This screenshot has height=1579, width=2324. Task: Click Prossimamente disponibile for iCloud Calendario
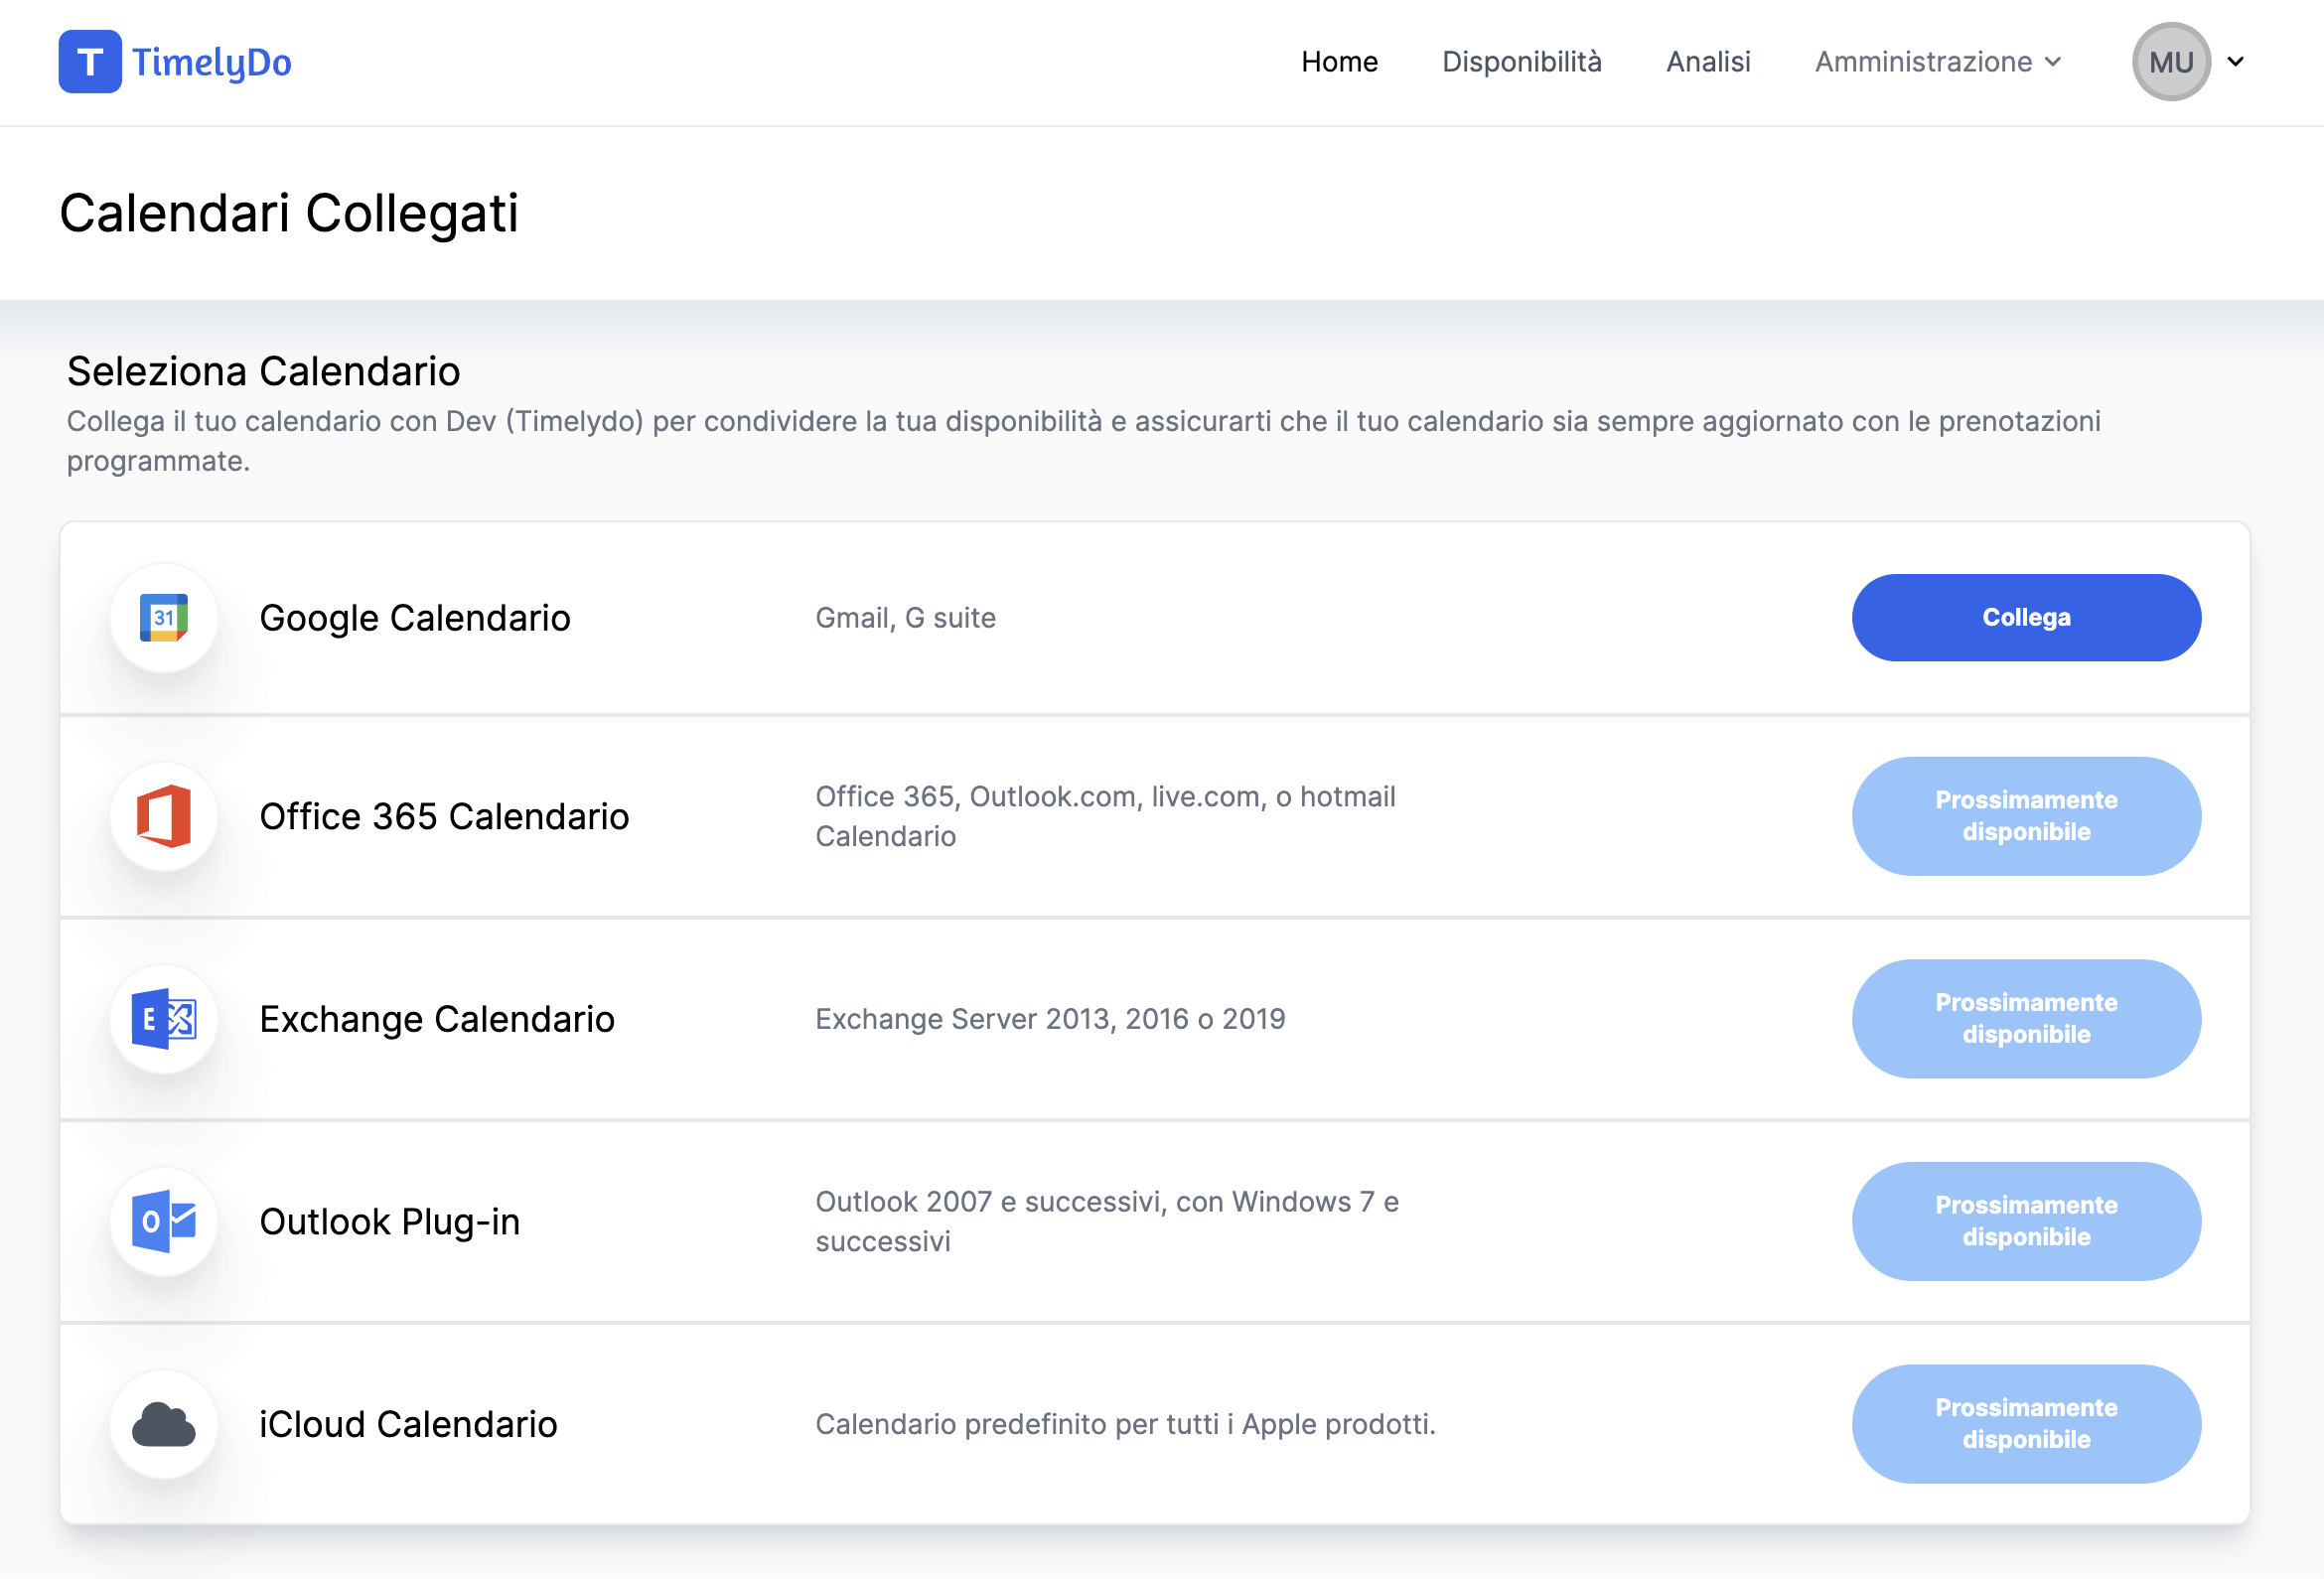(x=2026, y=1424)
